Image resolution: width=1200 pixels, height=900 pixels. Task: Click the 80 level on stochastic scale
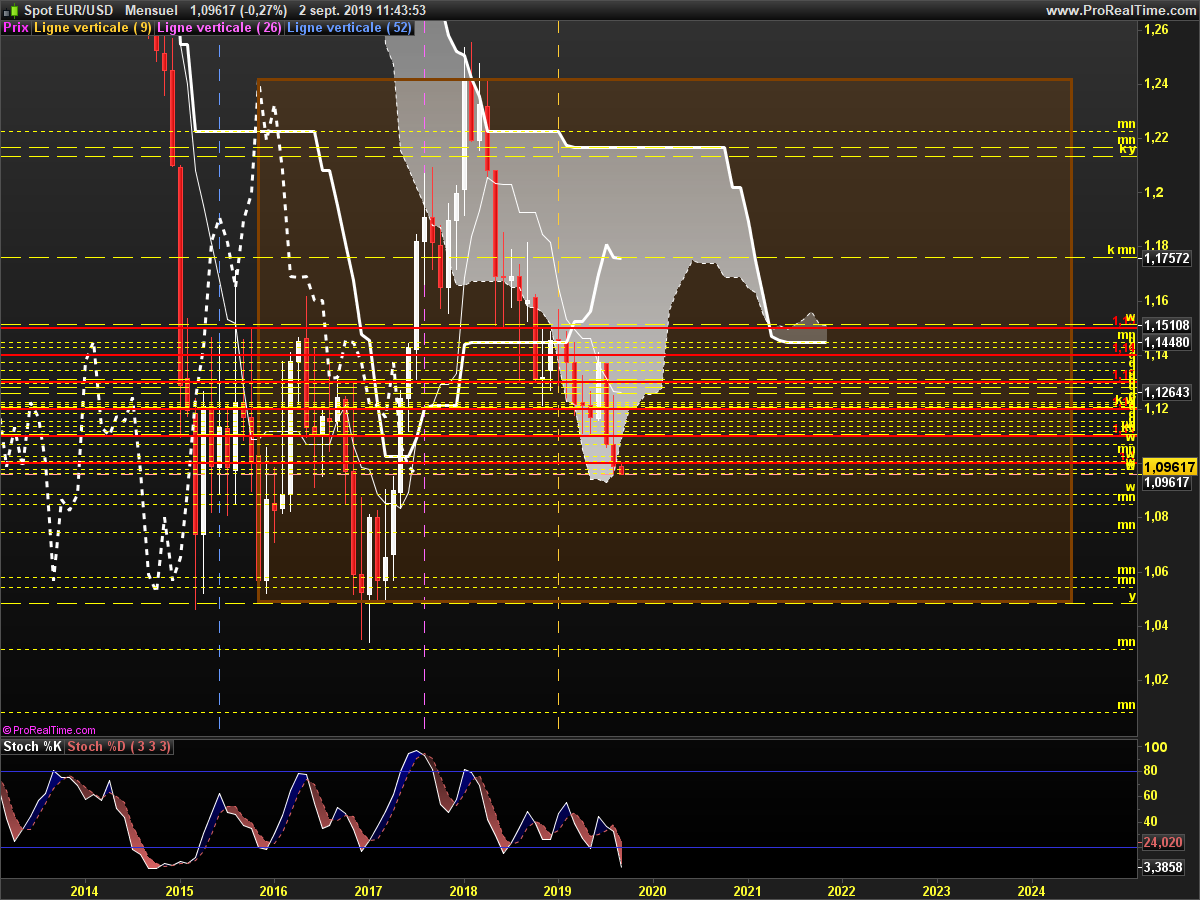[1151, 771]
